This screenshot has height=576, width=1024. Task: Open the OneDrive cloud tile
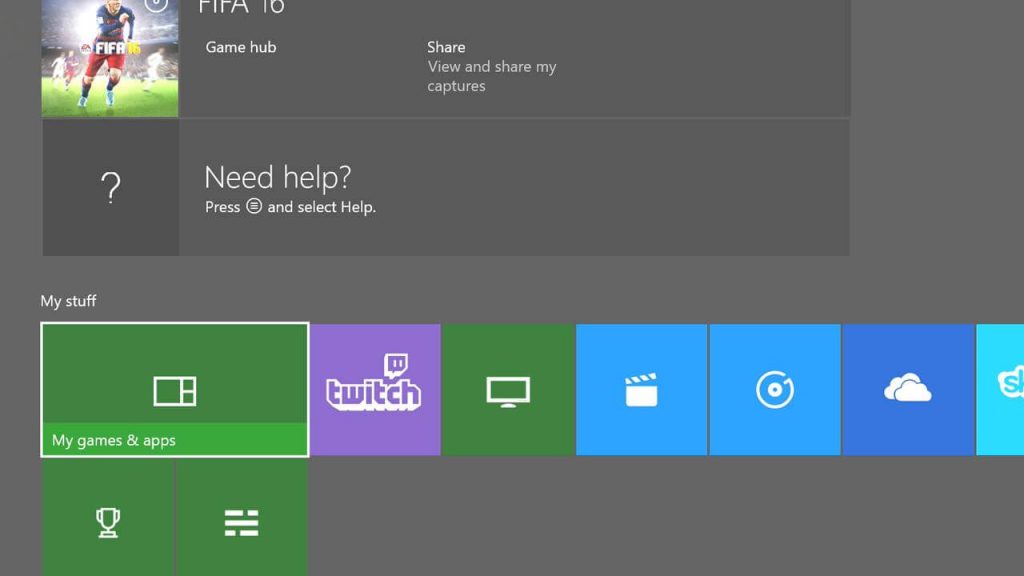pyautogui.click(x=907, y=389)
